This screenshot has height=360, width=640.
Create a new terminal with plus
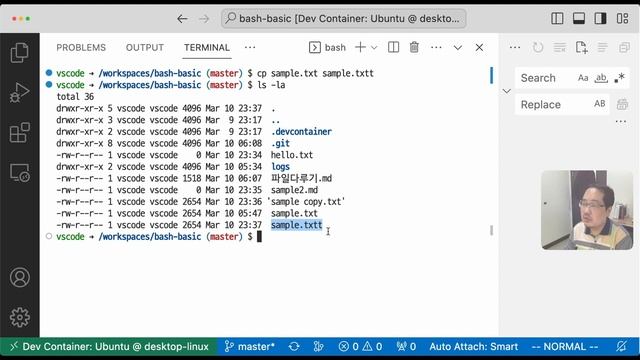click(360, 48)
